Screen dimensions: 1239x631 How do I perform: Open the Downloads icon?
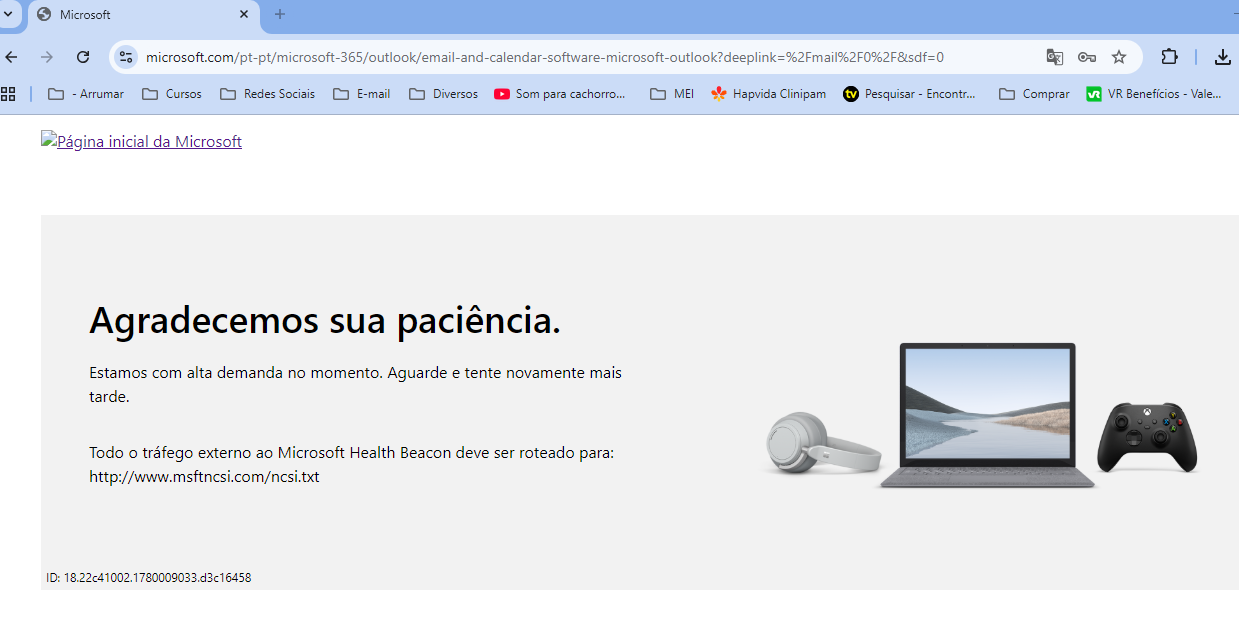click(x=1223, y=57)
